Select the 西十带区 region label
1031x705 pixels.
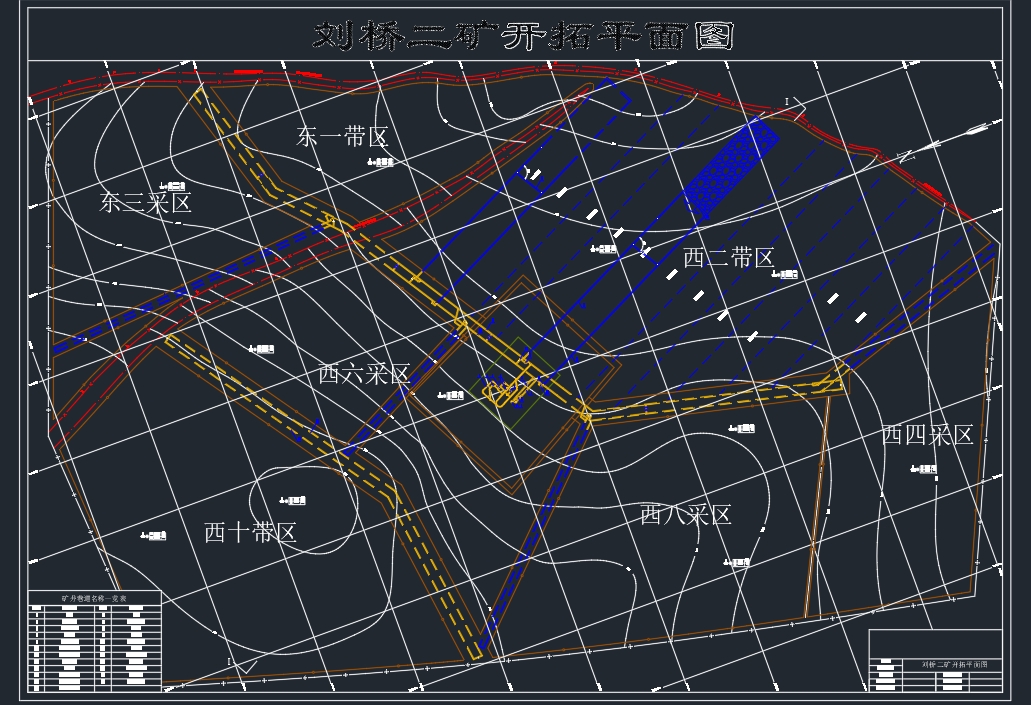(250, 532)
